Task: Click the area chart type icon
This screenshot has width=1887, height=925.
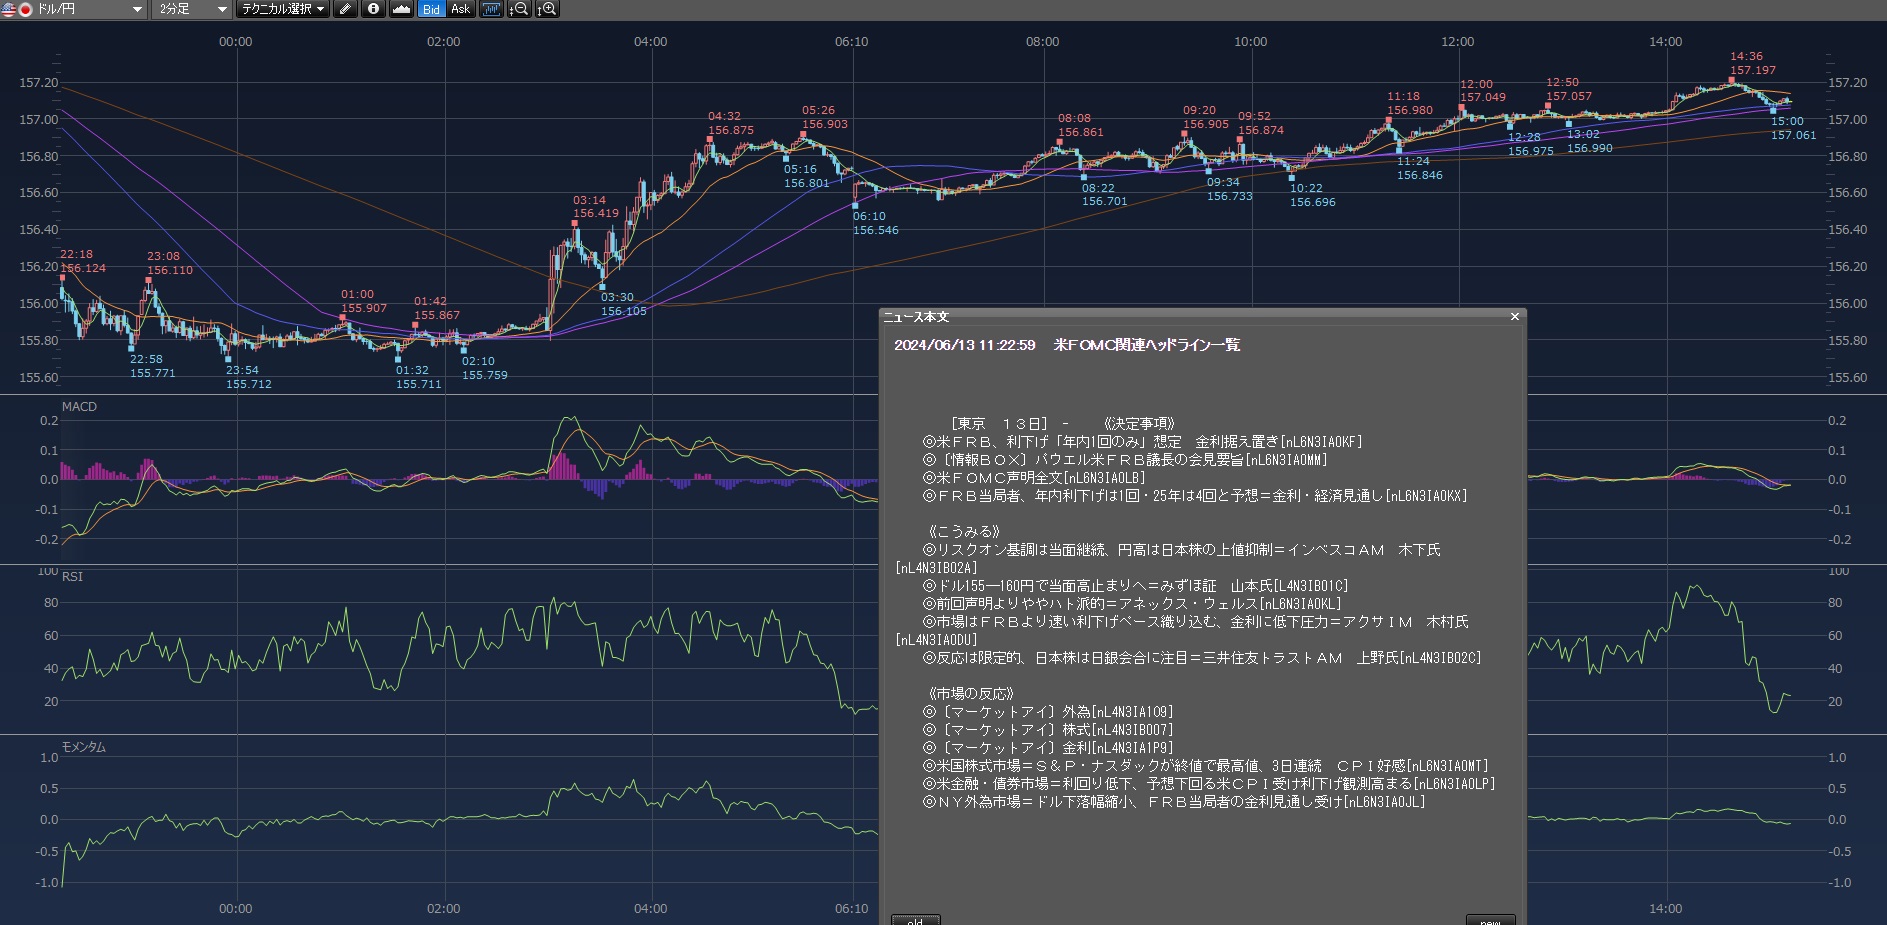Action: click(401, 9)
